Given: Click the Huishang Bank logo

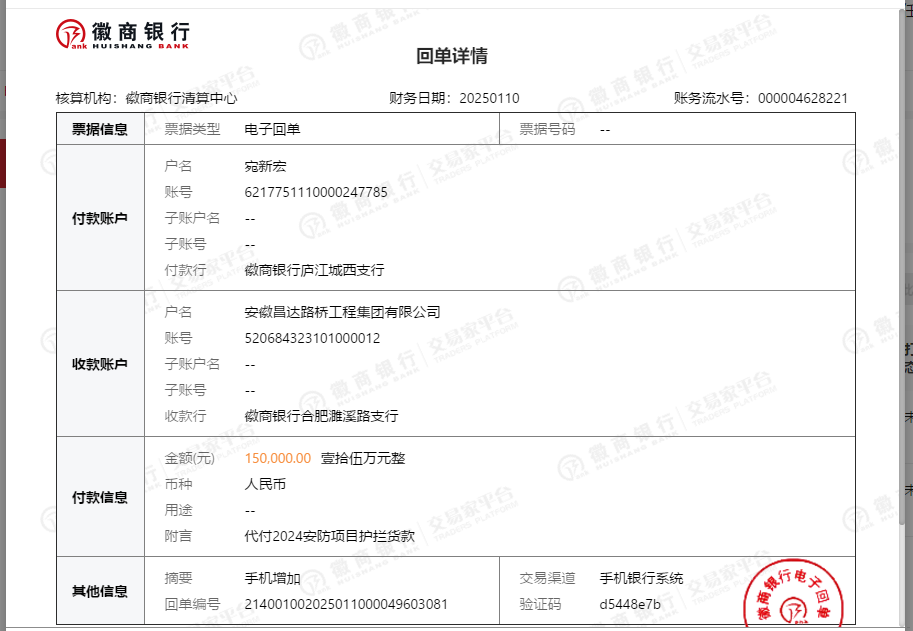Looking at the screenshot, I should [122, 35].
